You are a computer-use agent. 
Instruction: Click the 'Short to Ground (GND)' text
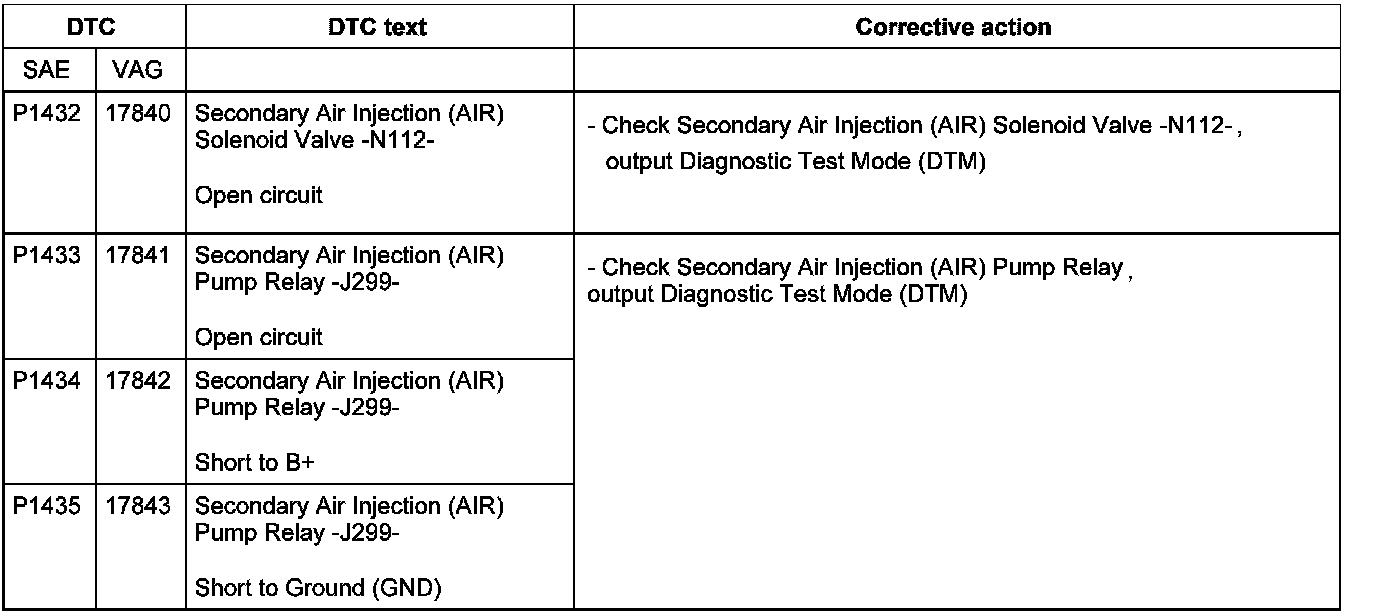pyautogui.click(x=318, y=588)
